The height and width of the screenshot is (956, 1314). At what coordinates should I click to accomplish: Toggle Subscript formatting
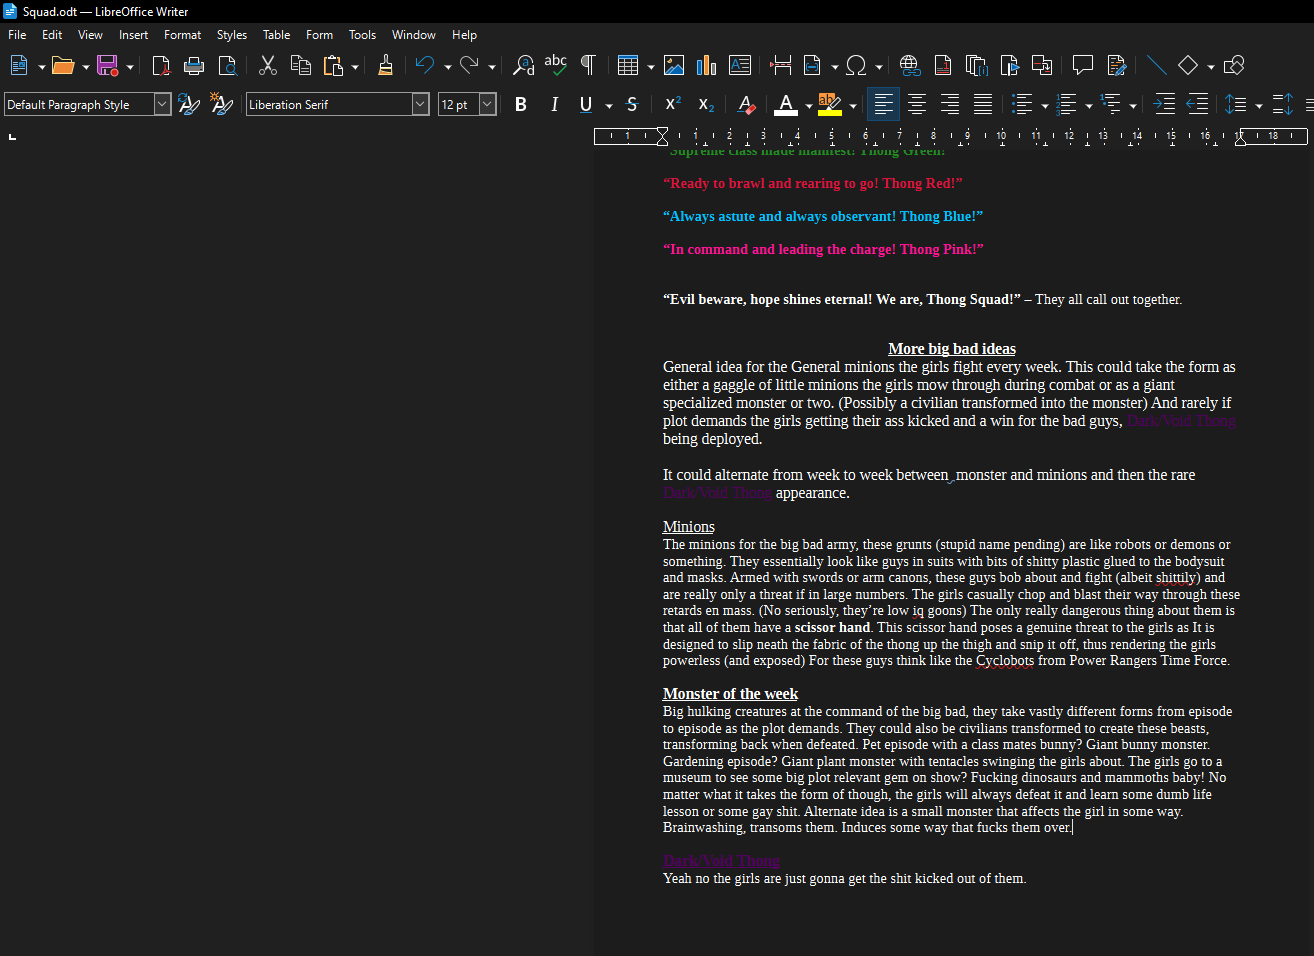pyautogui.click(x=706, y=104)
